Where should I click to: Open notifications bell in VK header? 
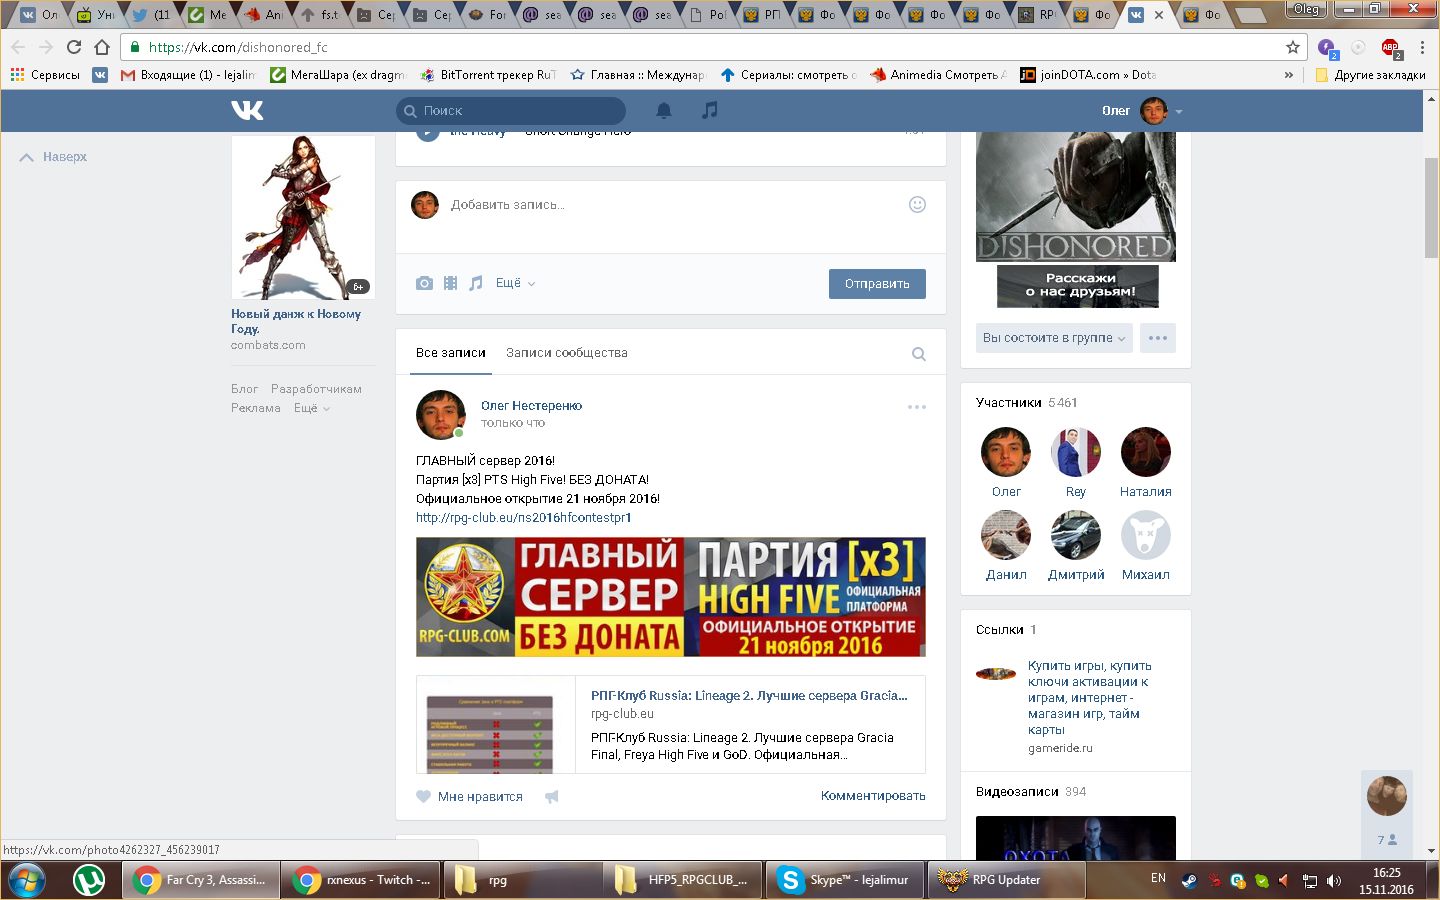tap(664, 110)
